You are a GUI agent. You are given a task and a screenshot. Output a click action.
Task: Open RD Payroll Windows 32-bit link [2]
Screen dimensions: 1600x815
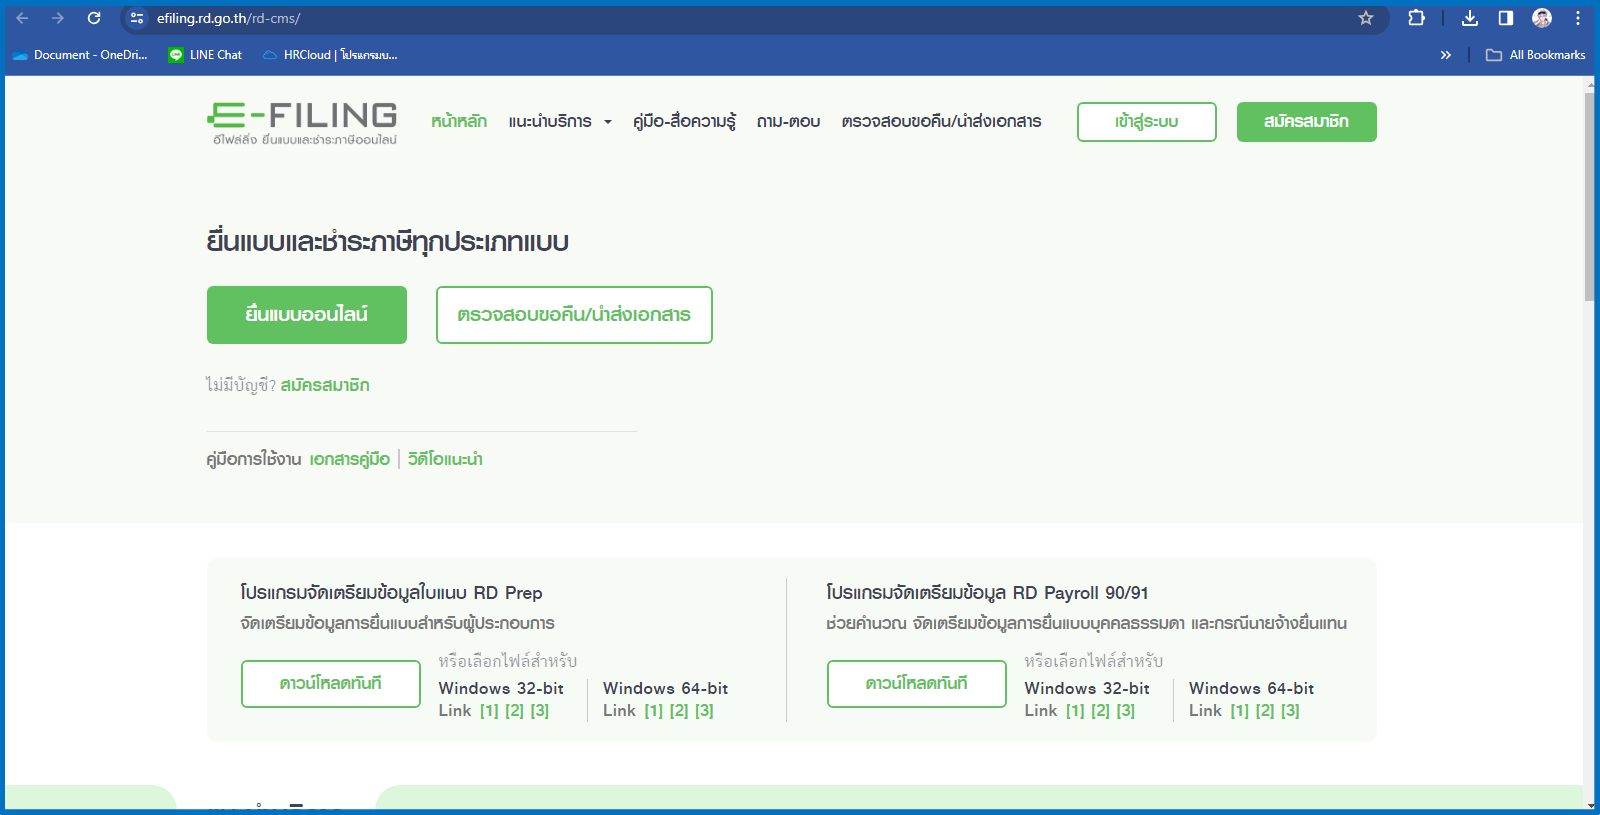[x=1100, y=711]
